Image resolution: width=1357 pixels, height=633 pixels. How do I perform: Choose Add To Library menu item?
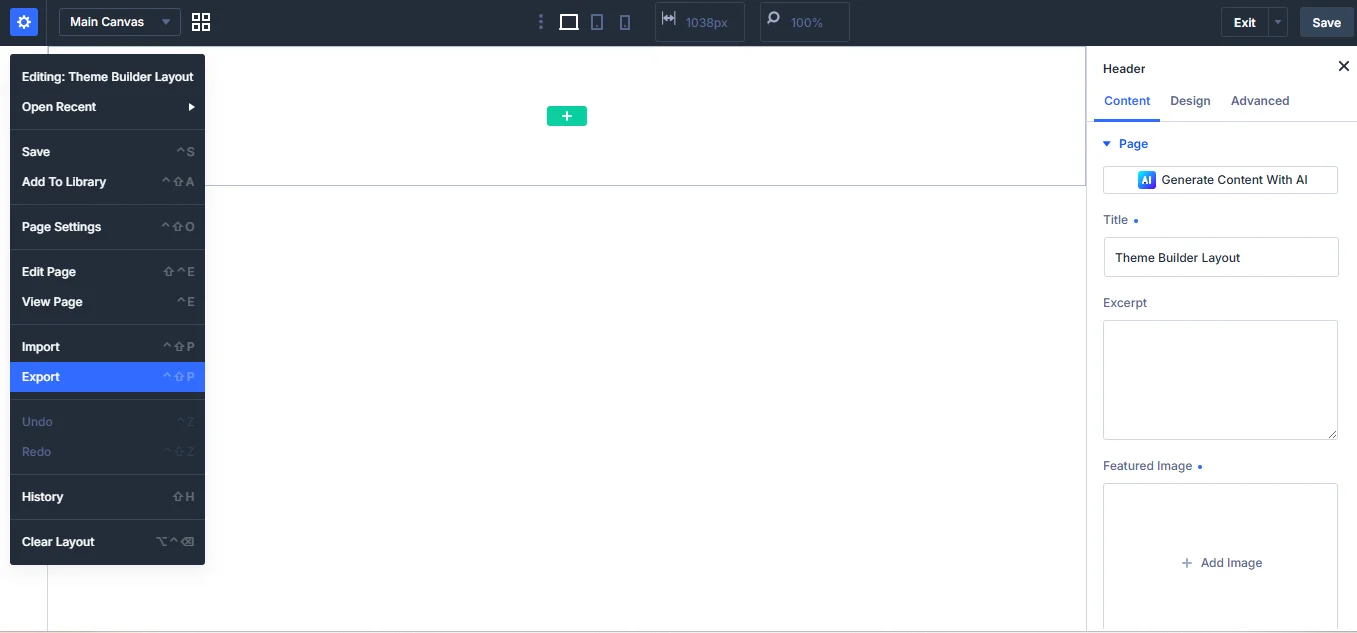point(107,182)
